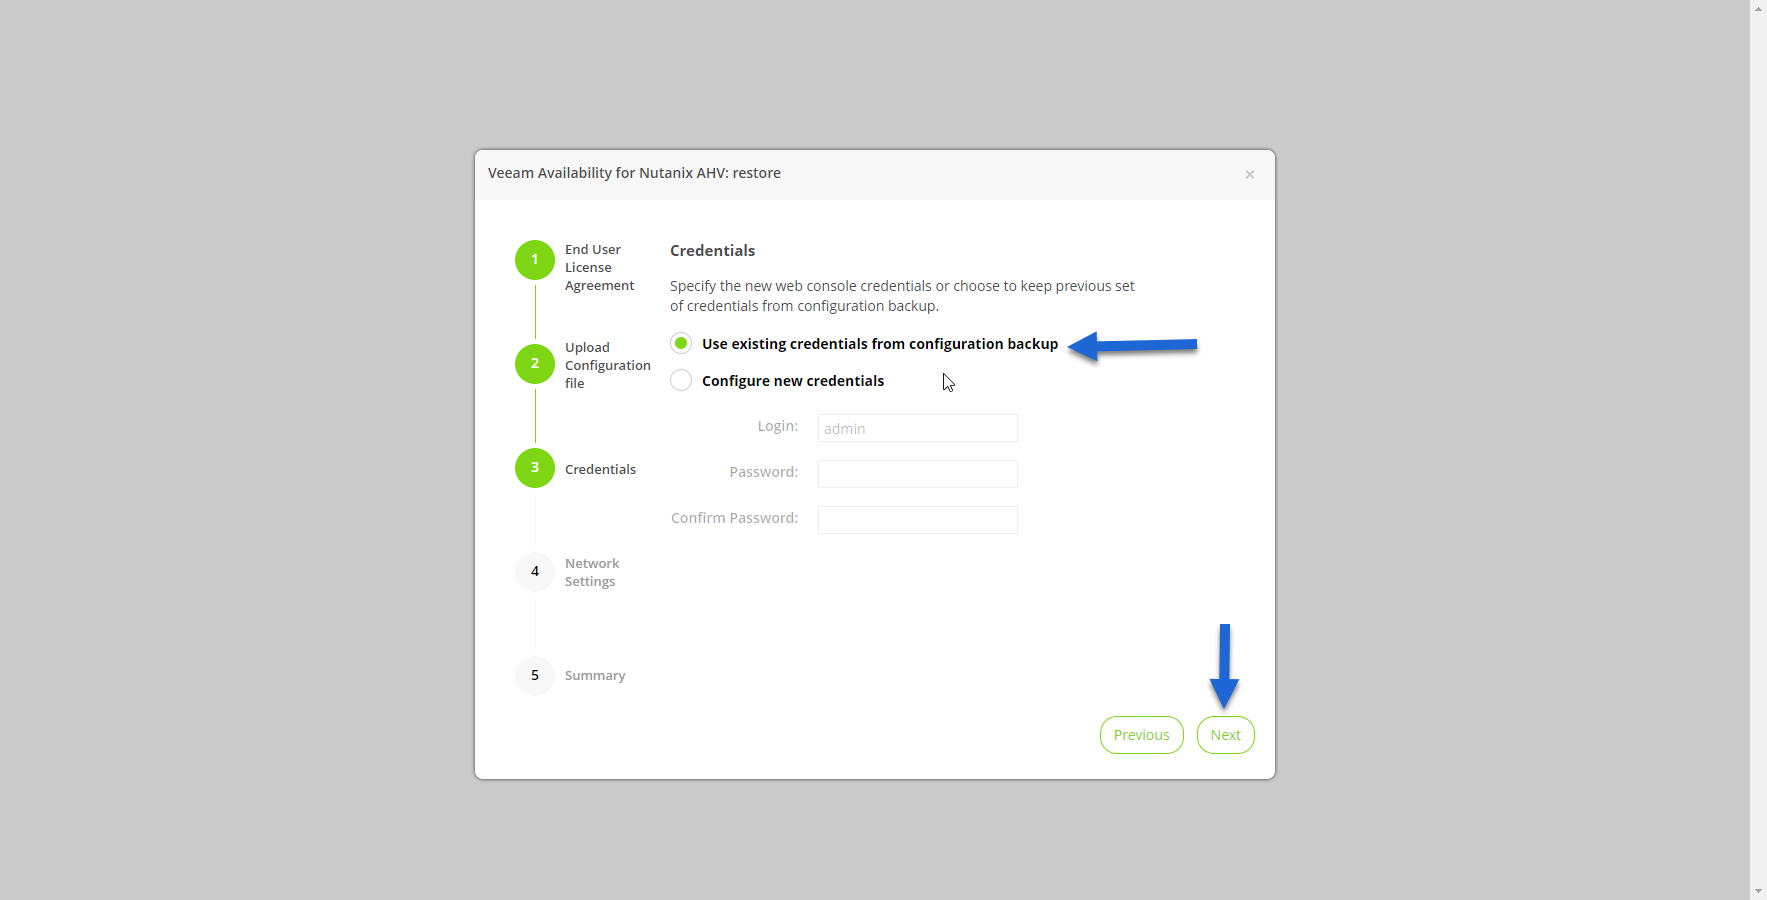
Task: Click the Network Settings step label
Action: click(592, 573)
